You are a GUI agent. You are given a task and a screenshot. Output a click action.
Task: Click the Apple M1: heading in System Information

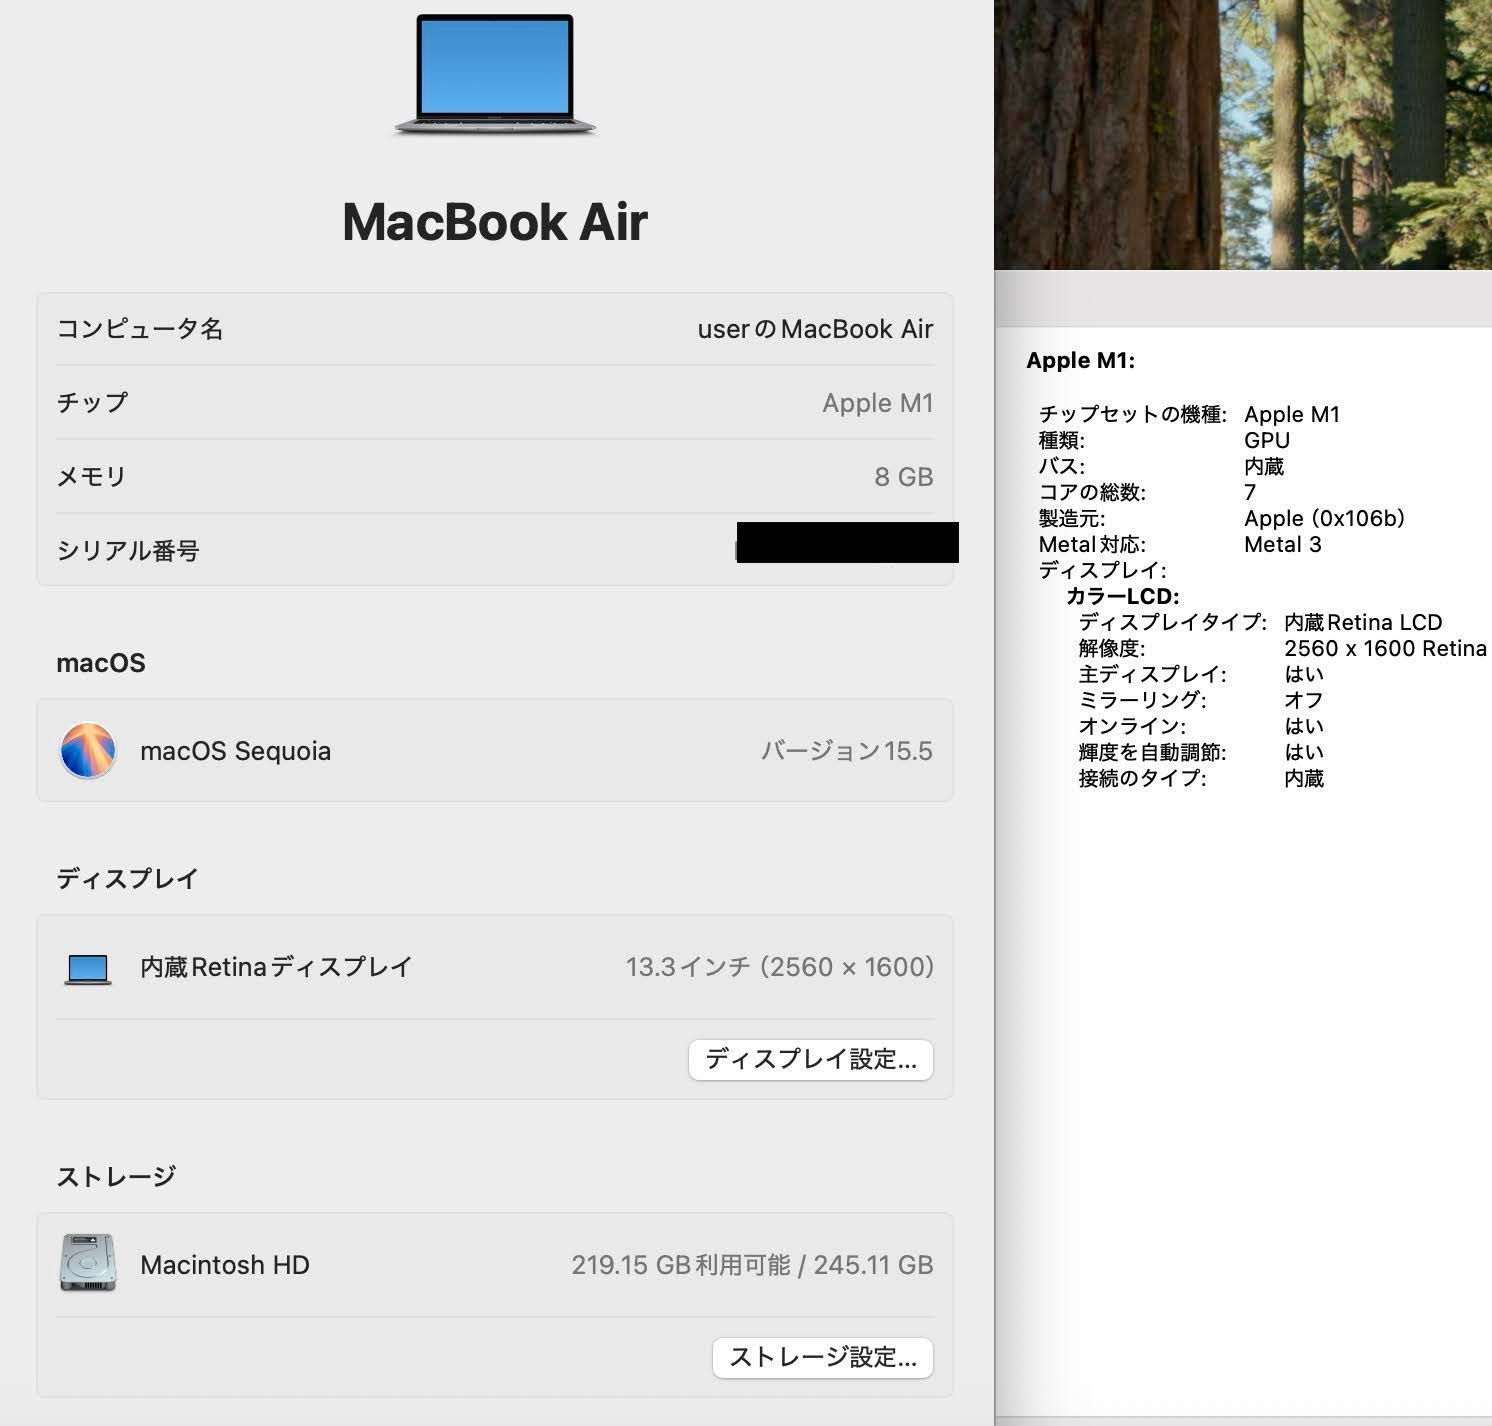point(1081,361)
